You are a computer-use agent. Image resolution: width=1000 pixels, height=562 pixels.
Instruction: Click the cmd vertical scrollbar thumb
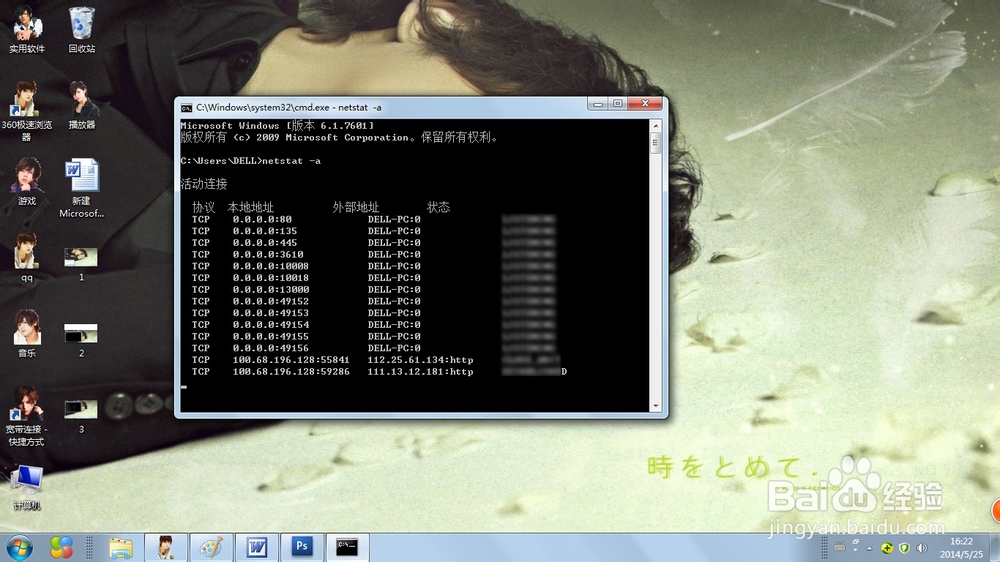655,144
